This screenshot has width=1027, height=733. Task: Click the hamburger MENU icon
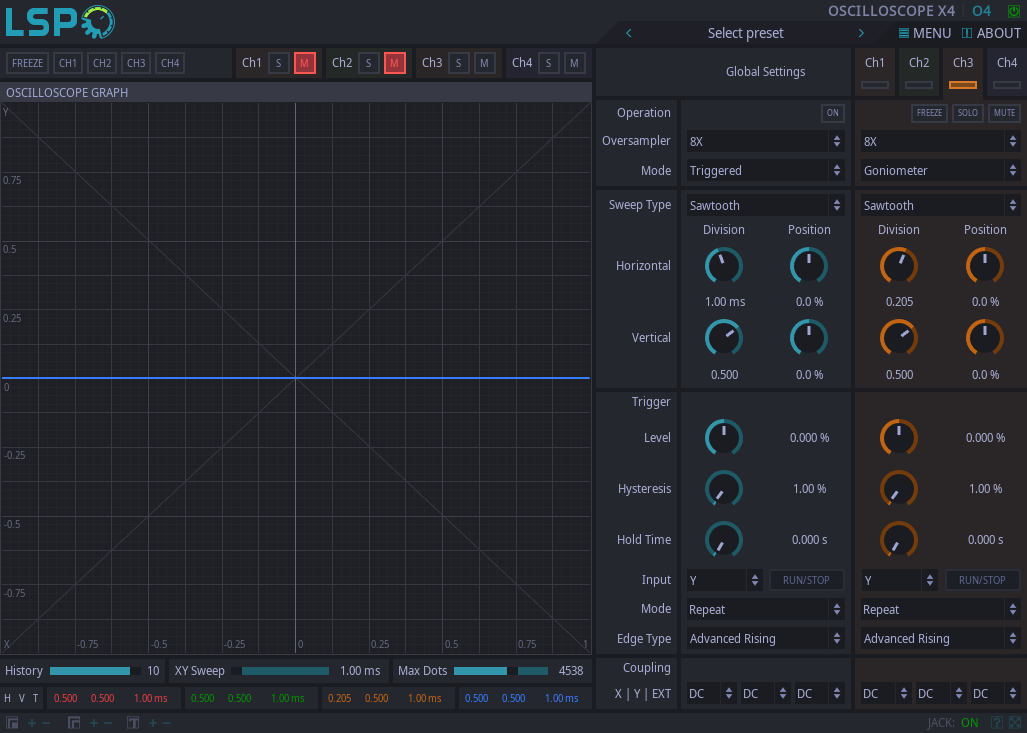click(x=903, y=32)
